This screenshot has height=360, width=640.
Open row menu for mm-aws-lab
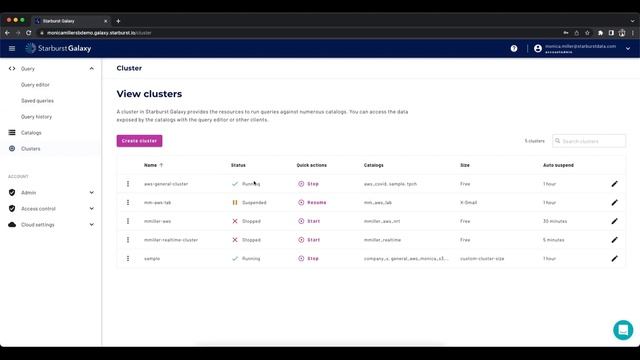[x=128, y=202]
